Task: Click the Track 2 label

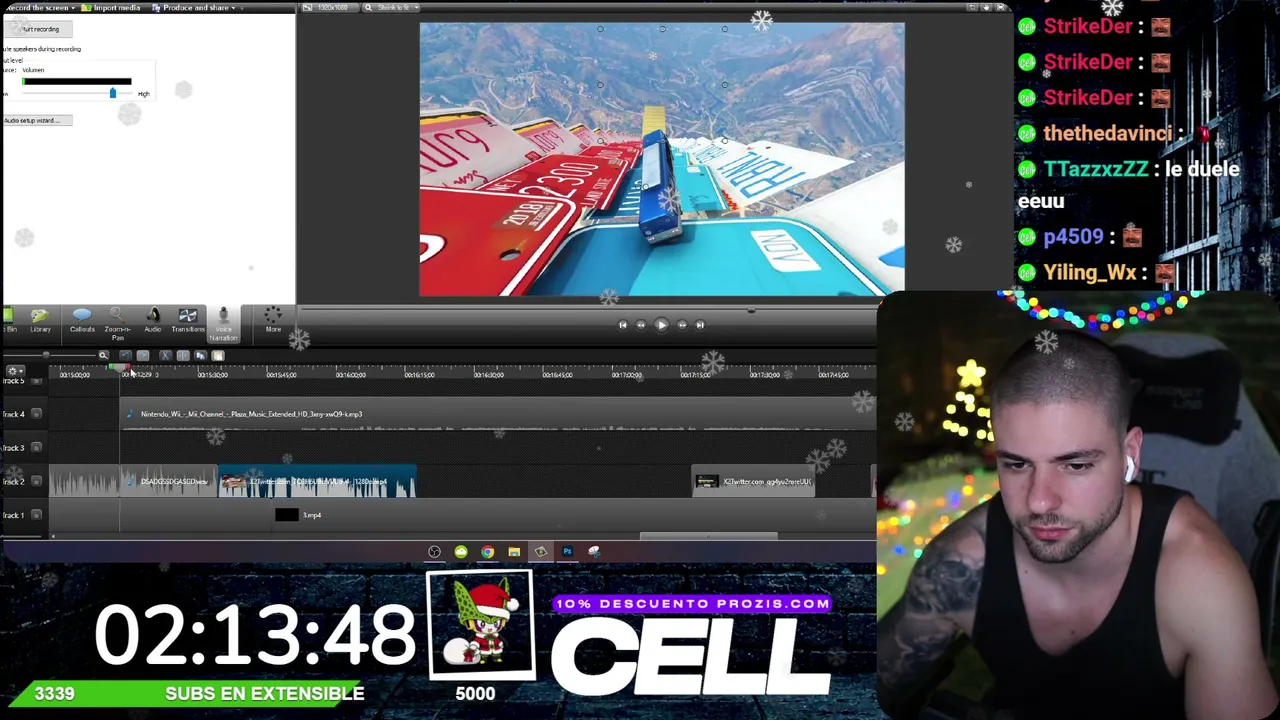Action: [13, 481]
